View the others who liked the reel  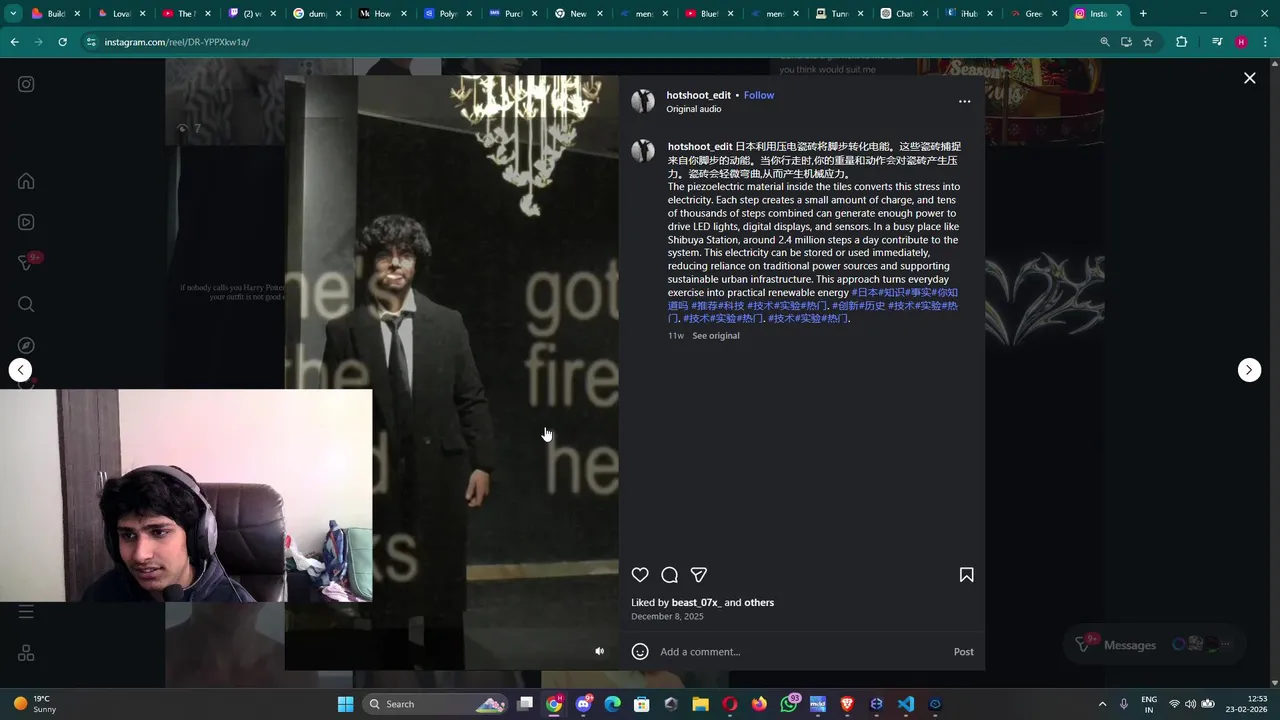759,603
